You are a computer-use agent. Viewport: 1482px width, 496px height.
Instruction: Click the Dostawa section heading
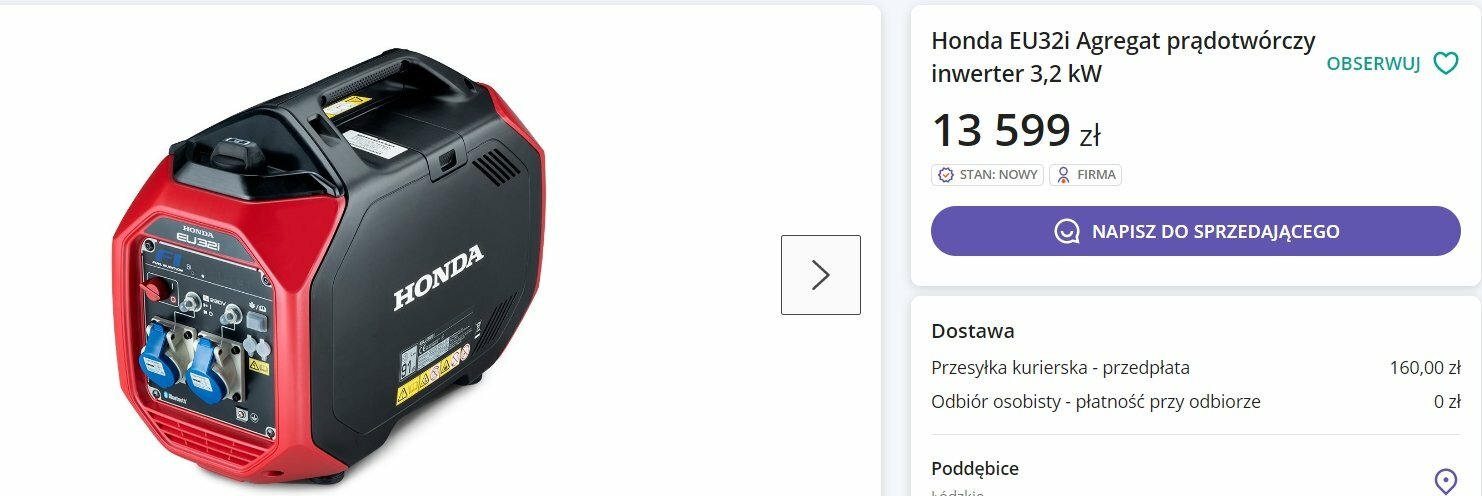click(972, 331)
